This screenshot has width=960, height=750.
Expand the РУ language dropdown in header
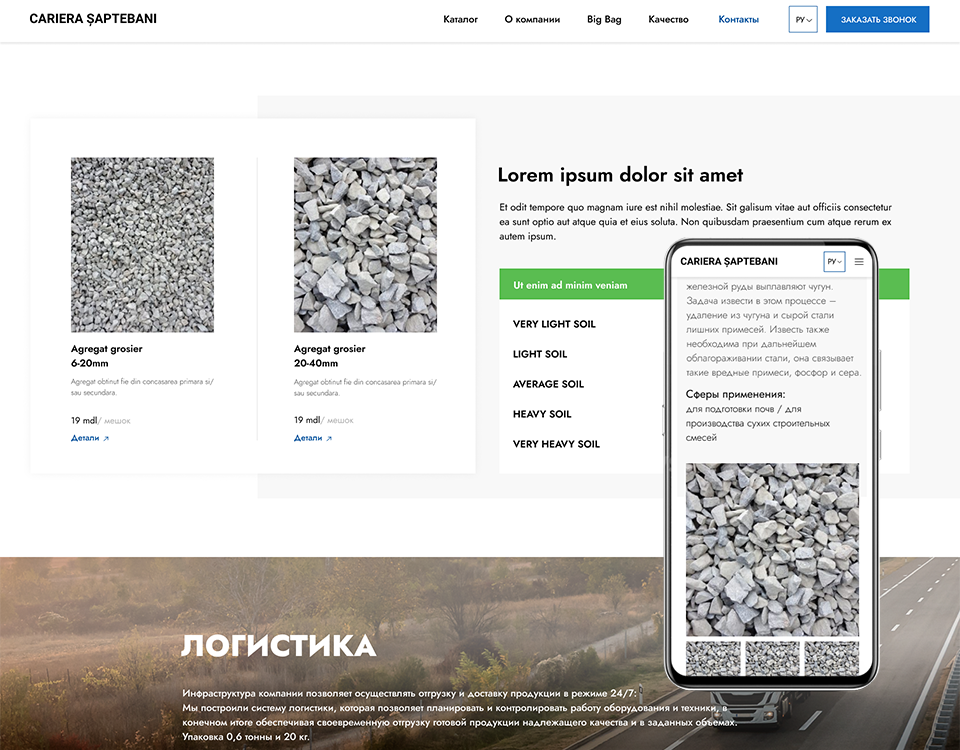click(x=803, y=20)
